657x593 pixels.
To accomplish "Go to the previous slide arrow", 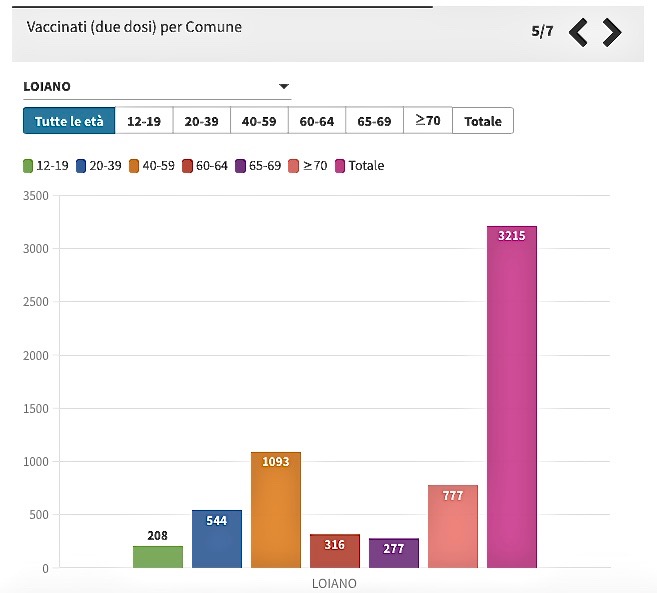I will [x=578, y=33].
